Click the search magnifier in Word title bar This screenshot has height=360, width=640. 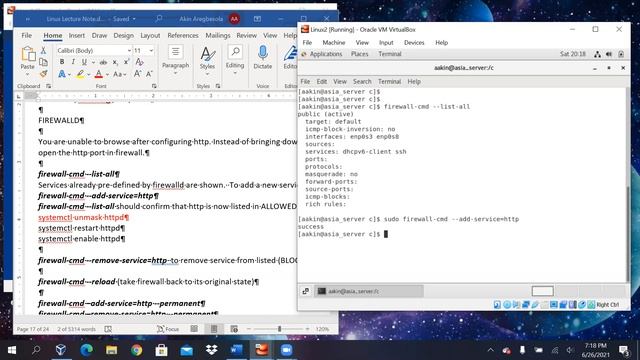[x=159, y=19]
